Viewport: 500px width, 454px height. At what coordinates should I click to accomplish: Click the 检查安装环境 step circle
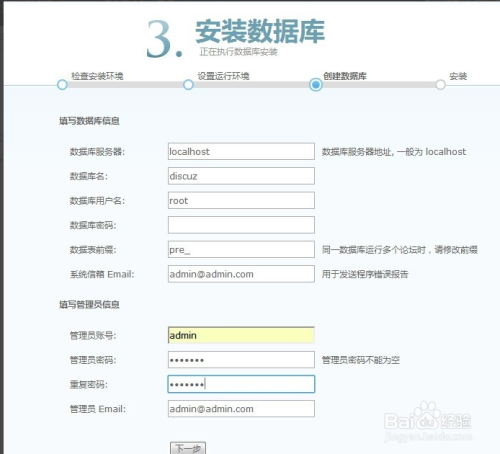coord(62,85)
